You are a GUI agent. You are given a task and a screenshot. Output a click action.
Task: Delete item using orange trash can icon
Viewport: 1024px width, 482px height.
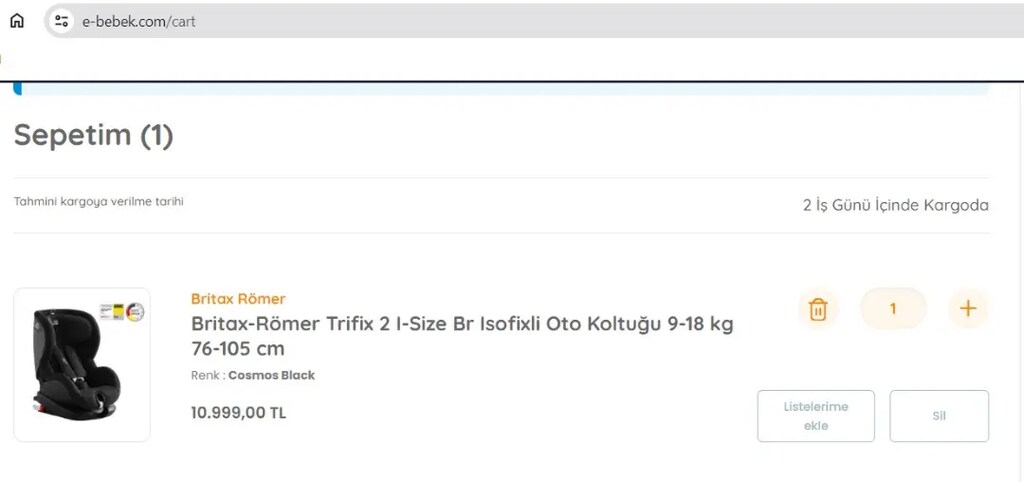(818, 308)
